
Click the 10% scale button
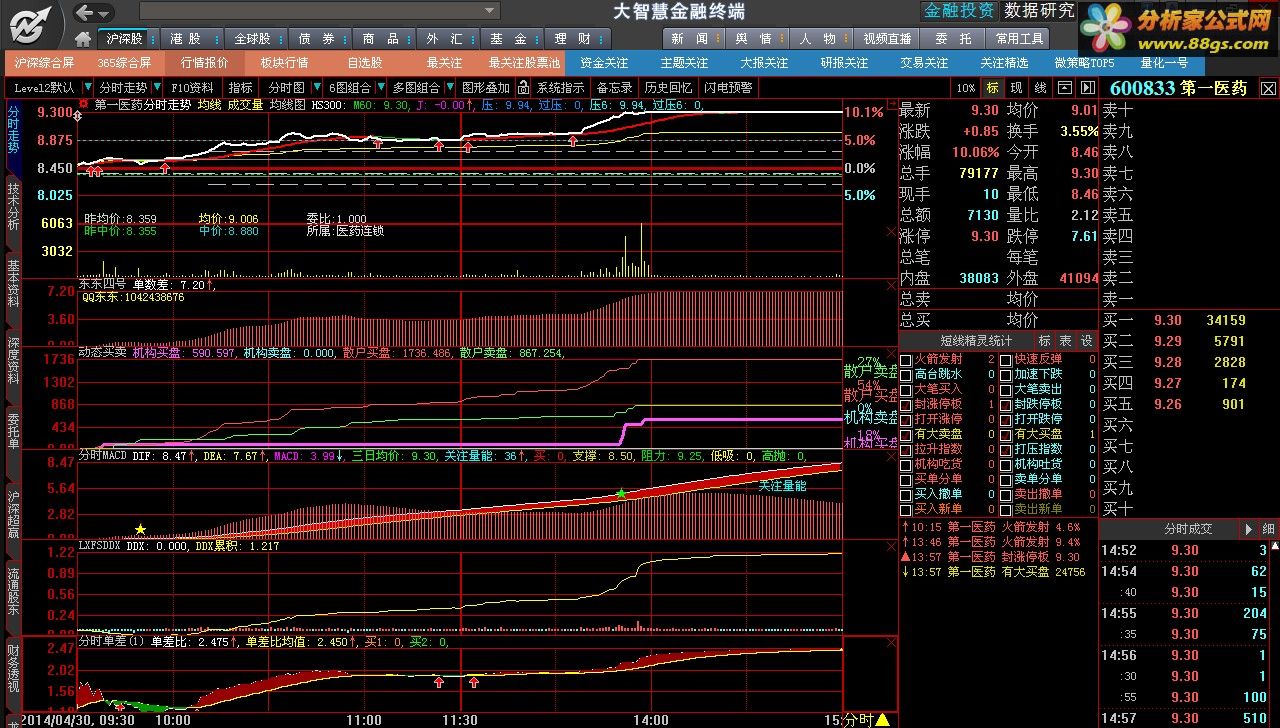point(965,88)
